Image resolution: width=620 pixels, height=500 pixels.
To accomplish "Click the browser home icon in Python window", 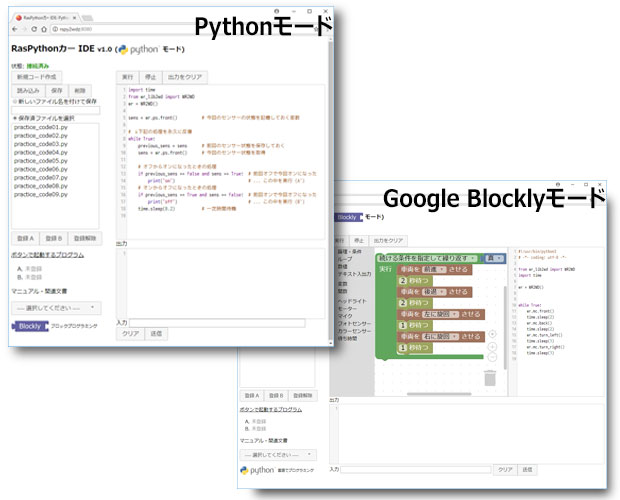I will click(44, 29).
